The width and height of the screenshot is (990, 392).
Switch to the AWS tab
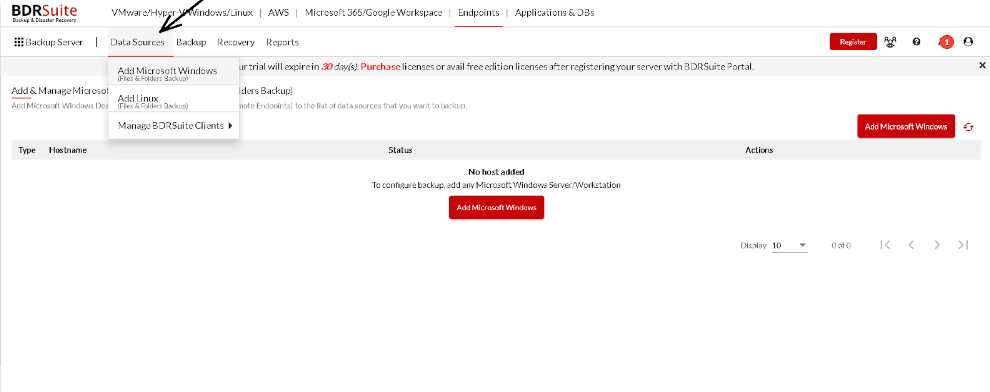278,13
